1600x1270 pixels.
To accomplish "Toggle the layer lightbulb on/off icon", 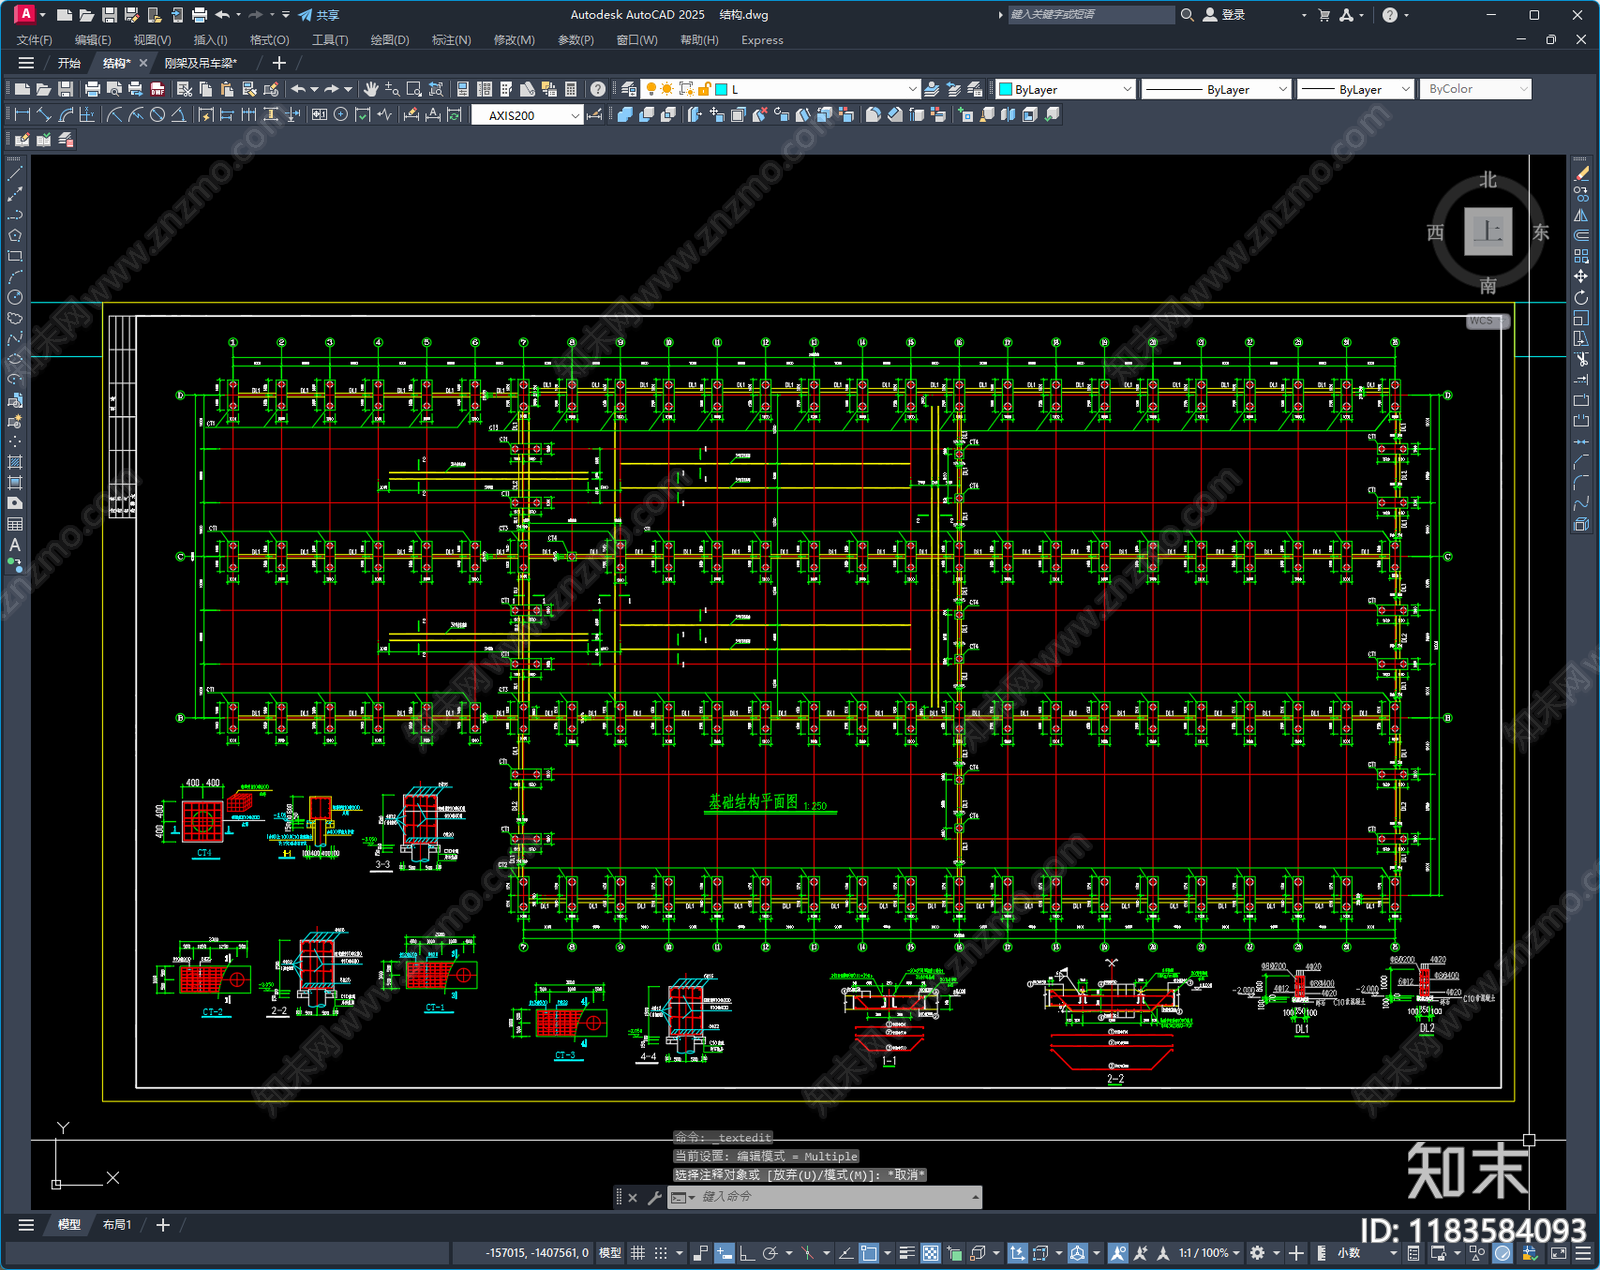I will (x=650, y=89).
